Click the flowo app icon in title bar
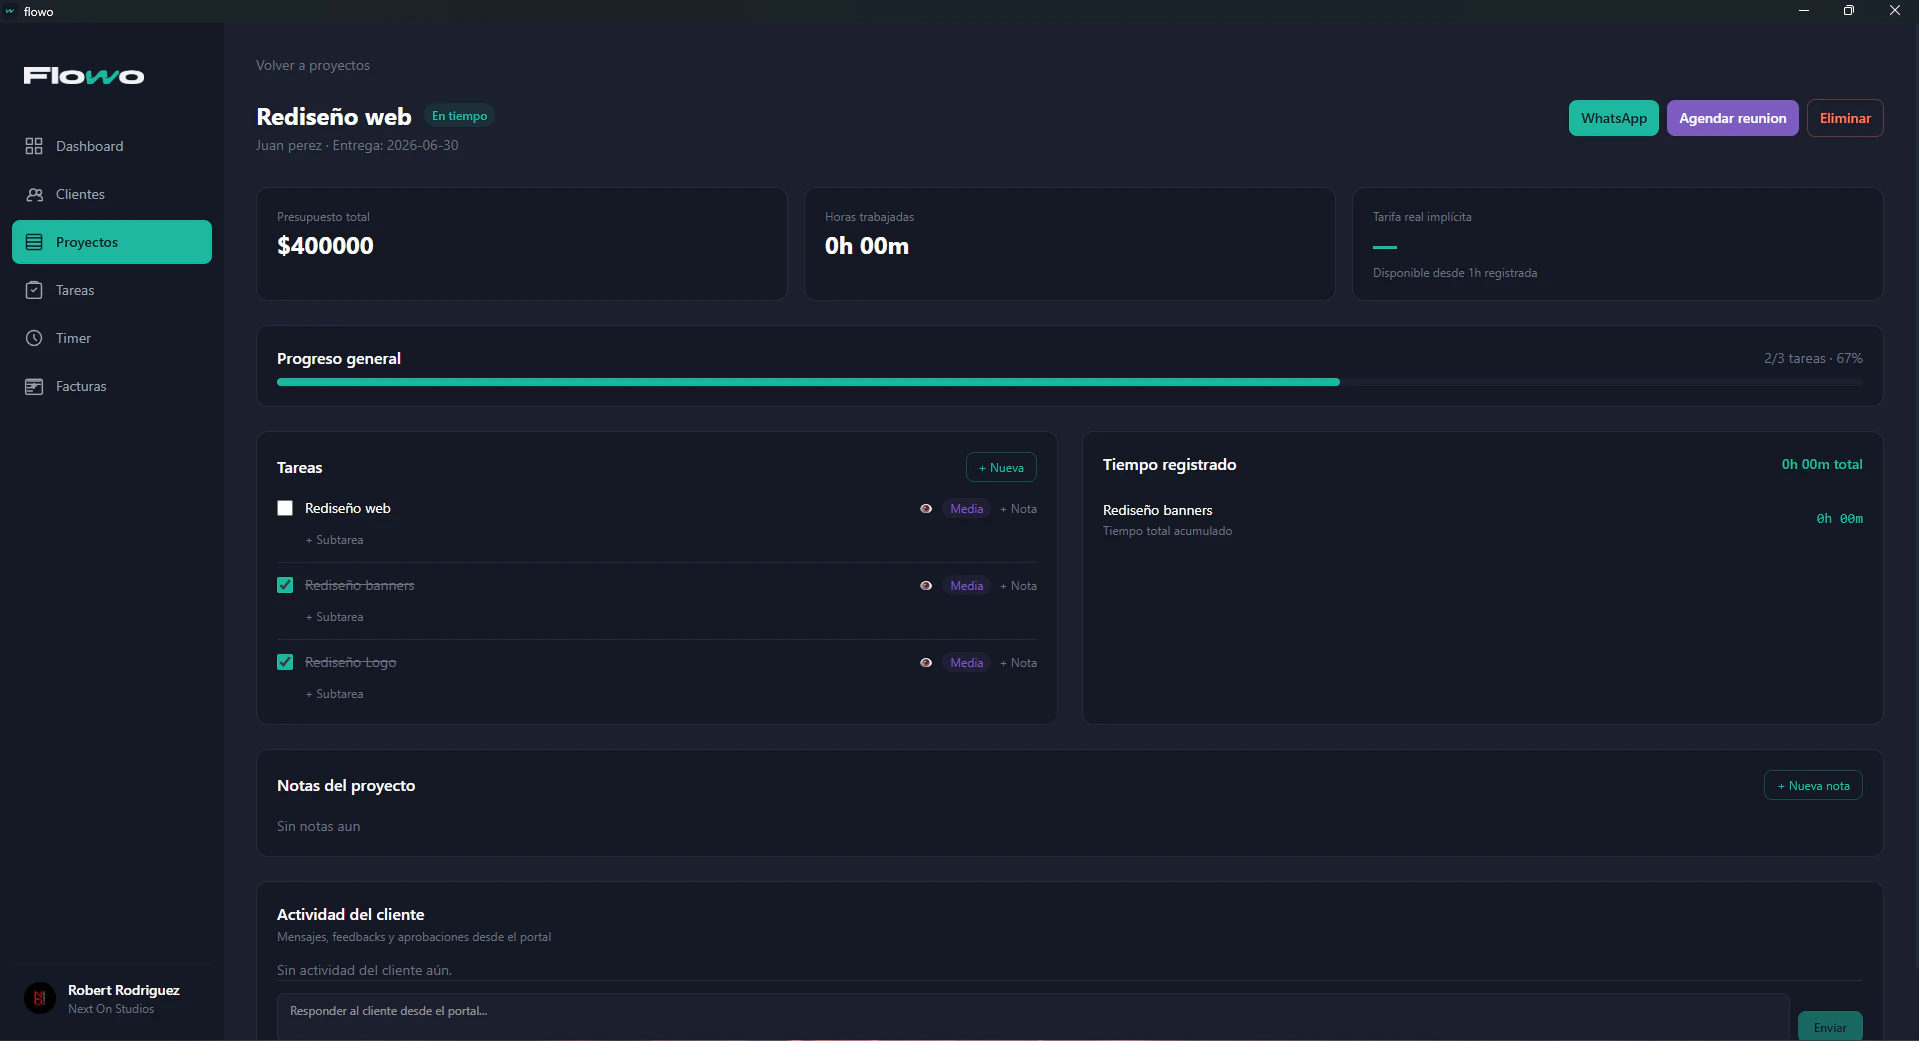1919x1041 pixels. (x=10, y=11)
